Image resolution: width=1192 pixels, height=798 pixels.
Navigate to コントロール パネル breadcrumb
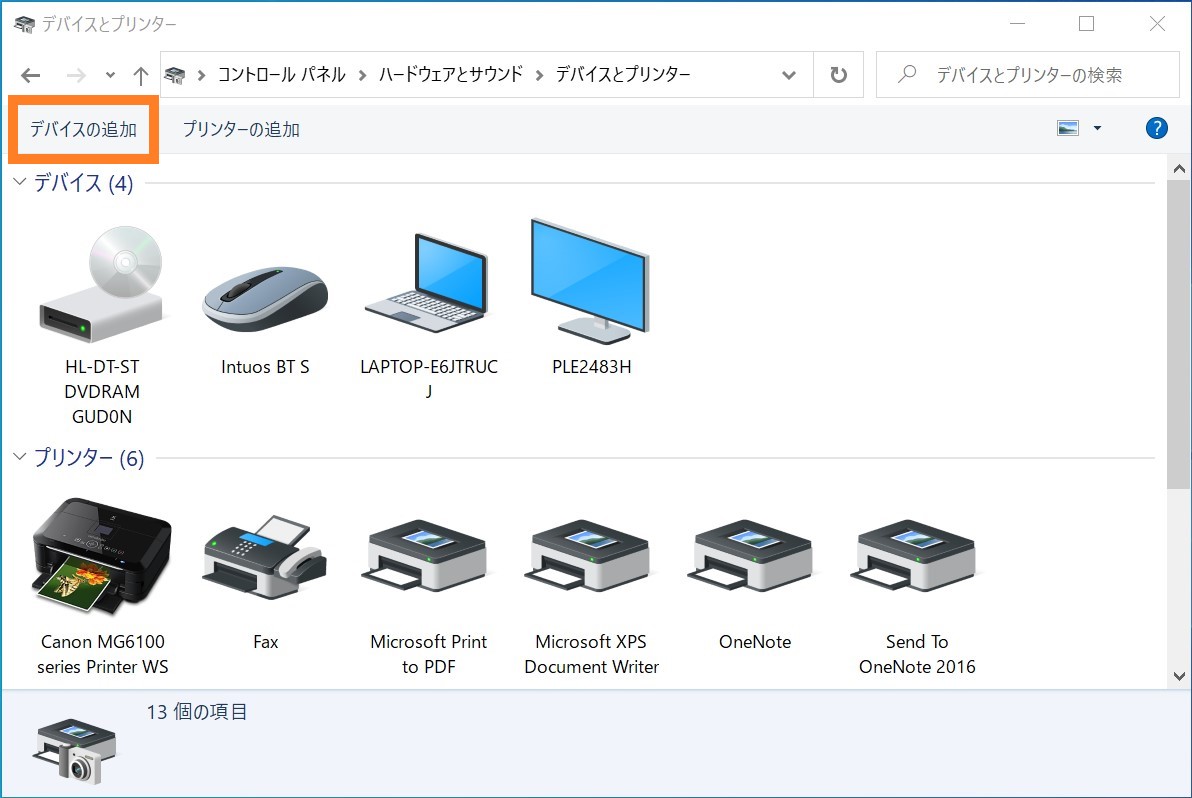tap(281, 74)
